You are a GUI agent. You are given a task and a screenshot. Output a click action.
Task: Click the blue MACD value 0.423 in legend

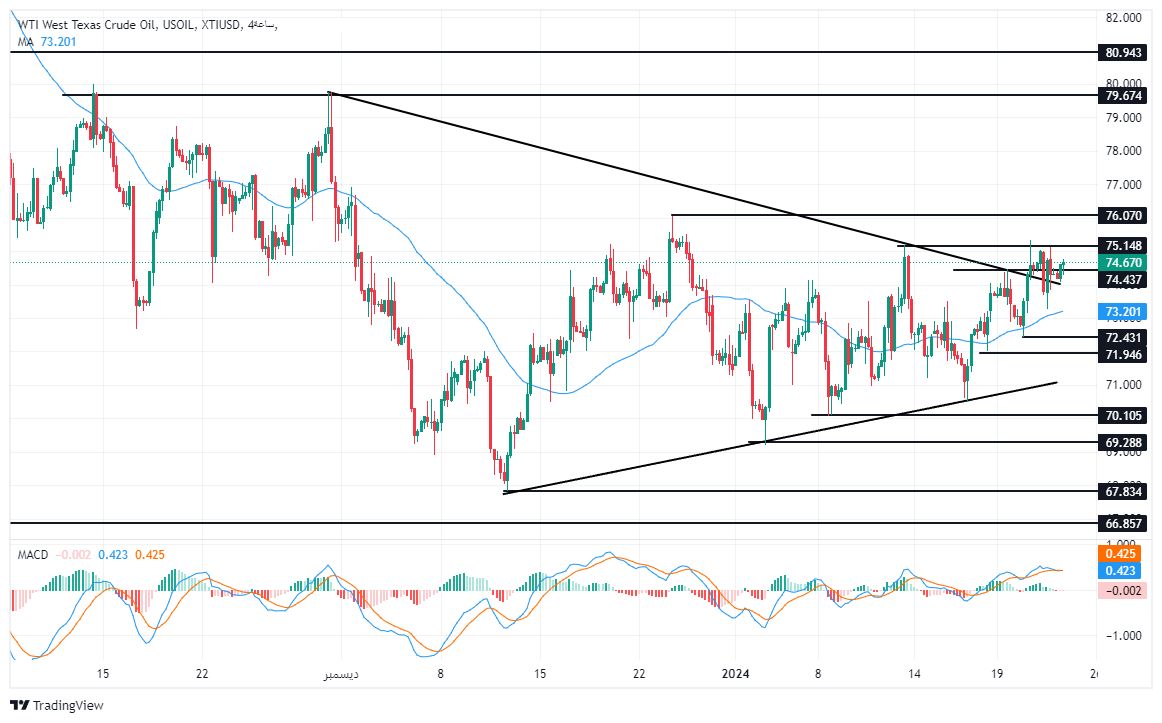pos(113,555)
